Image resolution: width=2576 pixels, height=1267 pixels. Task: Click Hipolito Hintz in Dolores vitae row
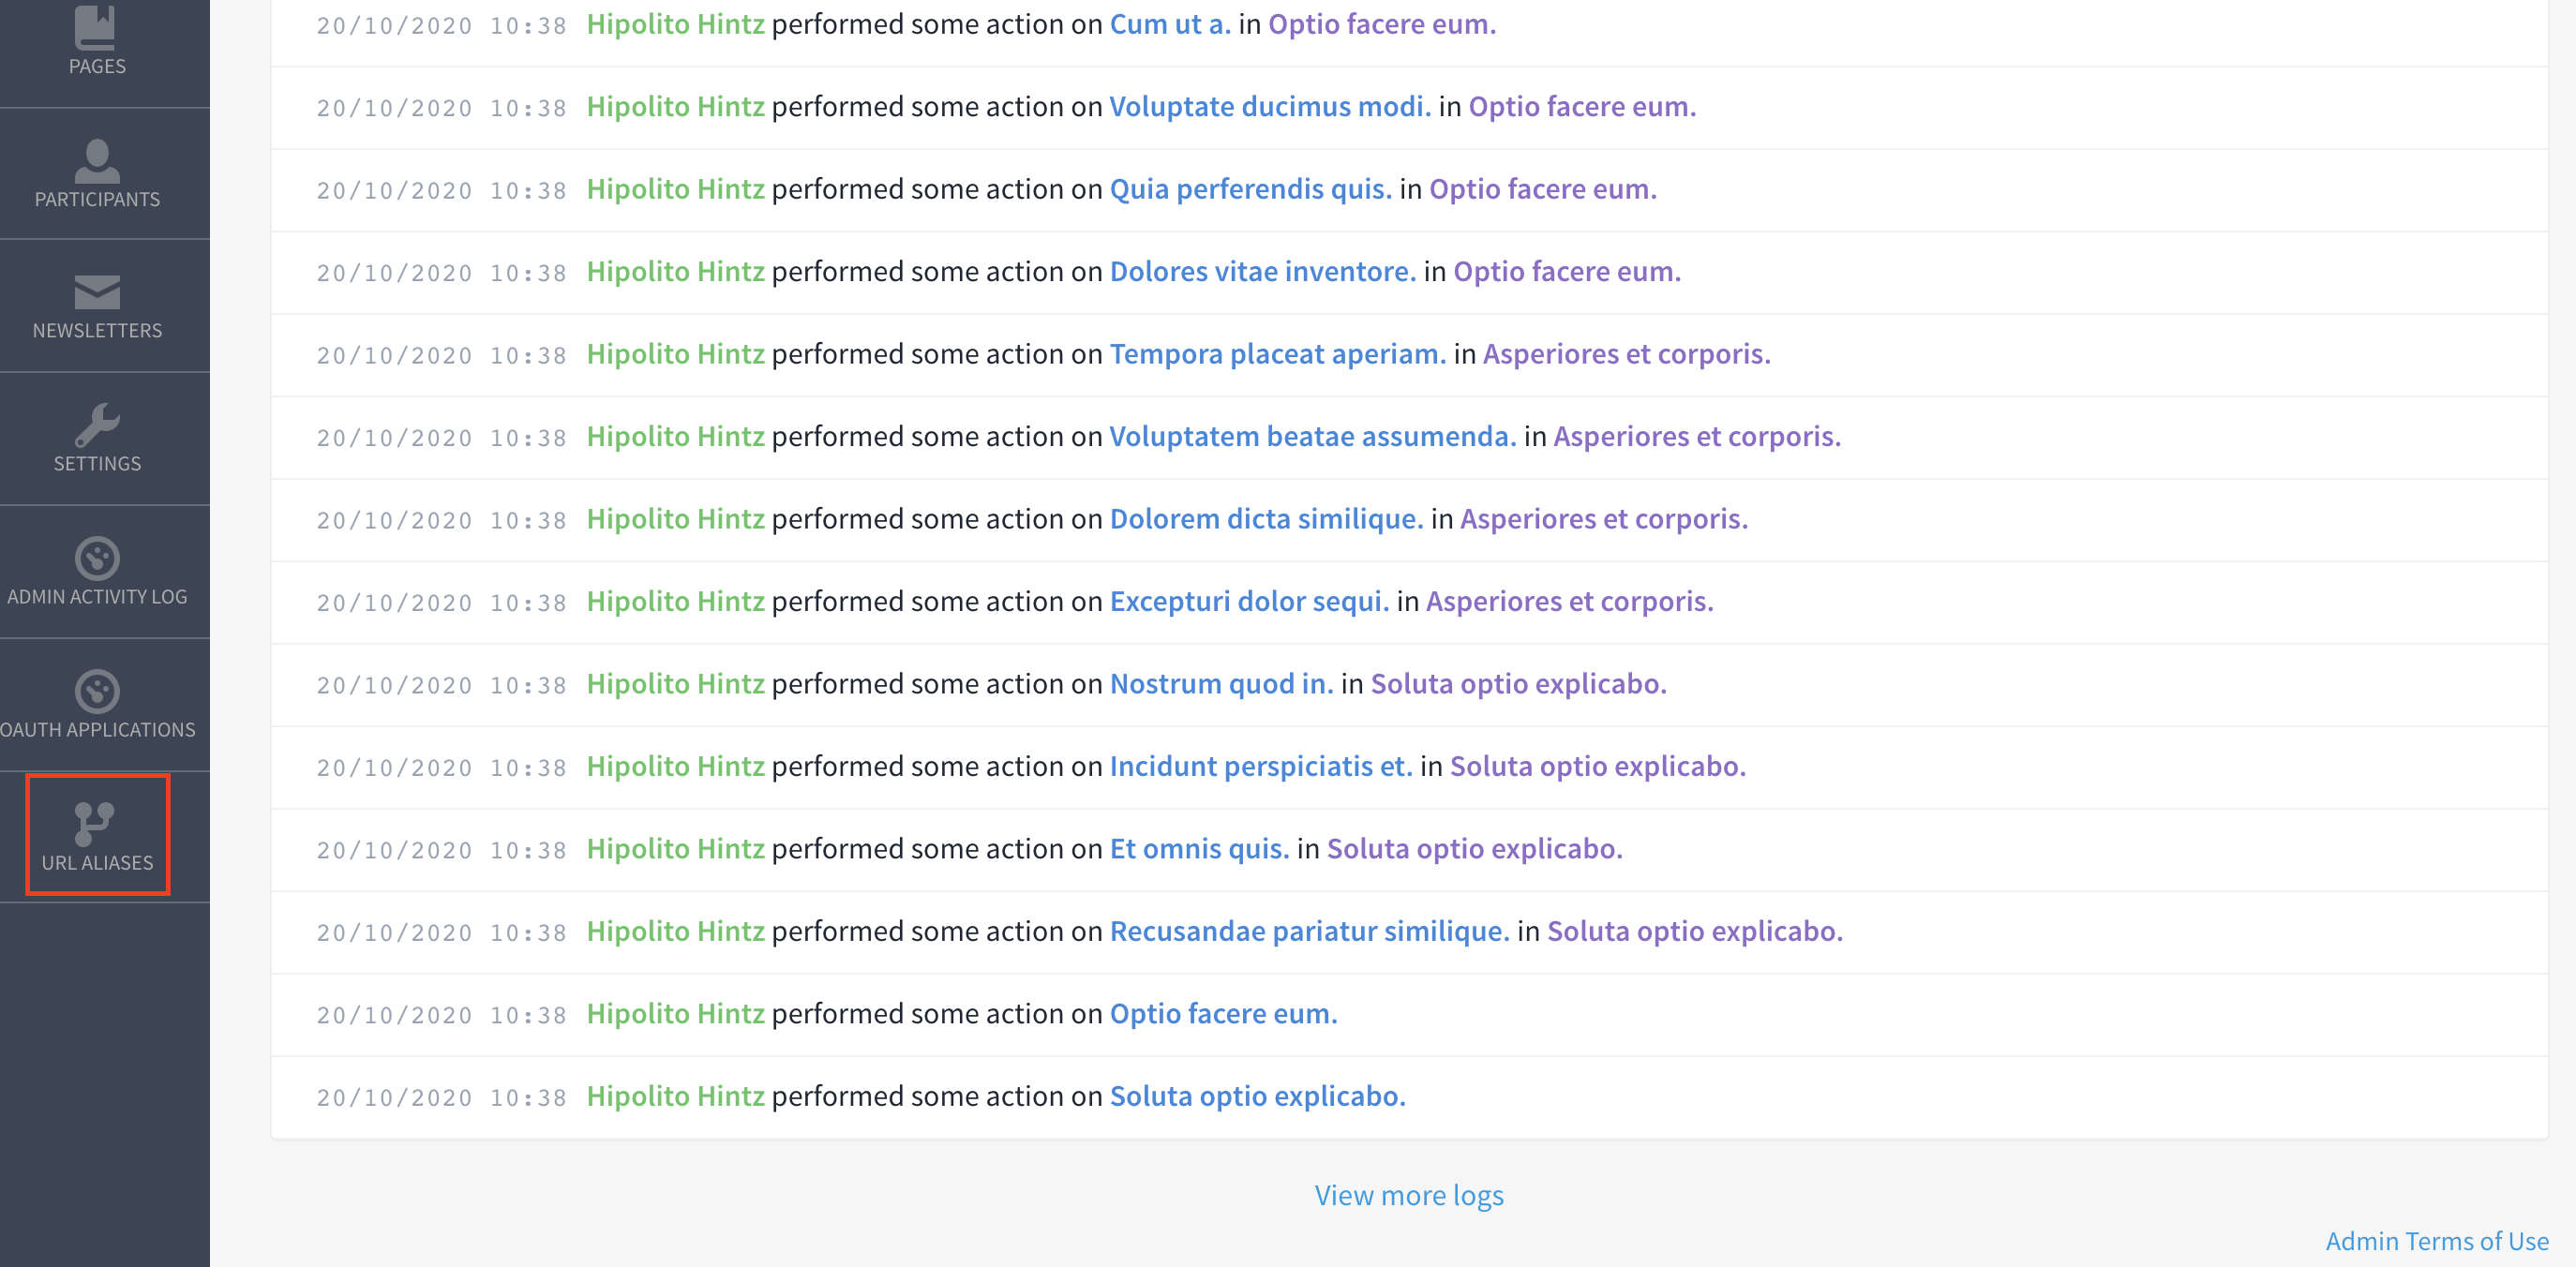(675, 271)
